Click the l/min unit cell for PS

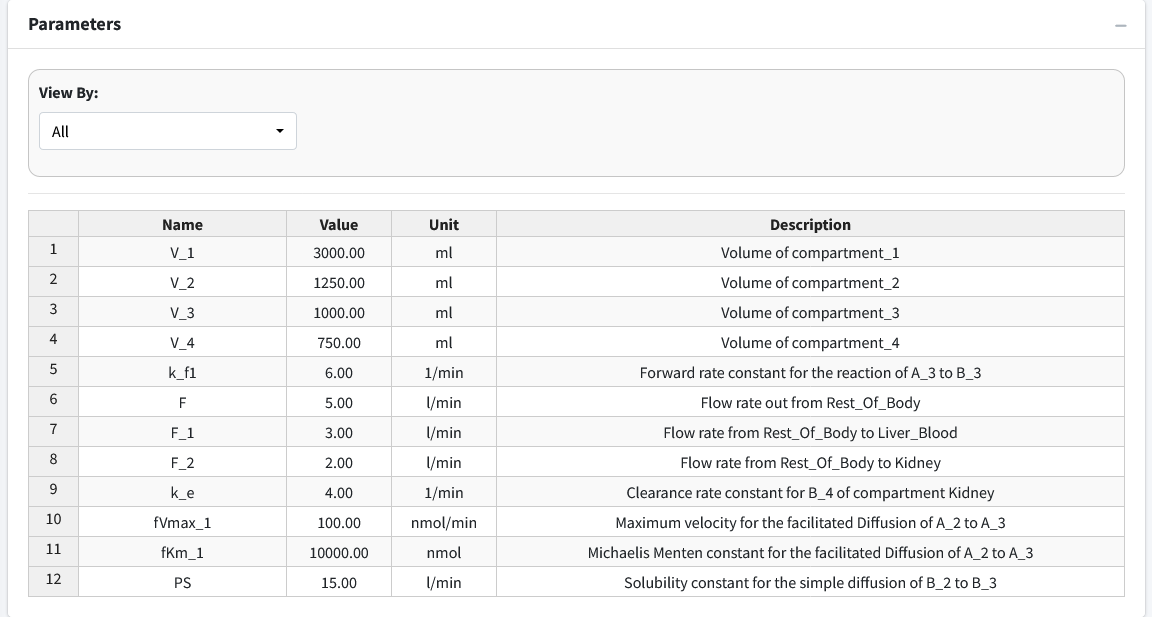(x=444, y=582)
